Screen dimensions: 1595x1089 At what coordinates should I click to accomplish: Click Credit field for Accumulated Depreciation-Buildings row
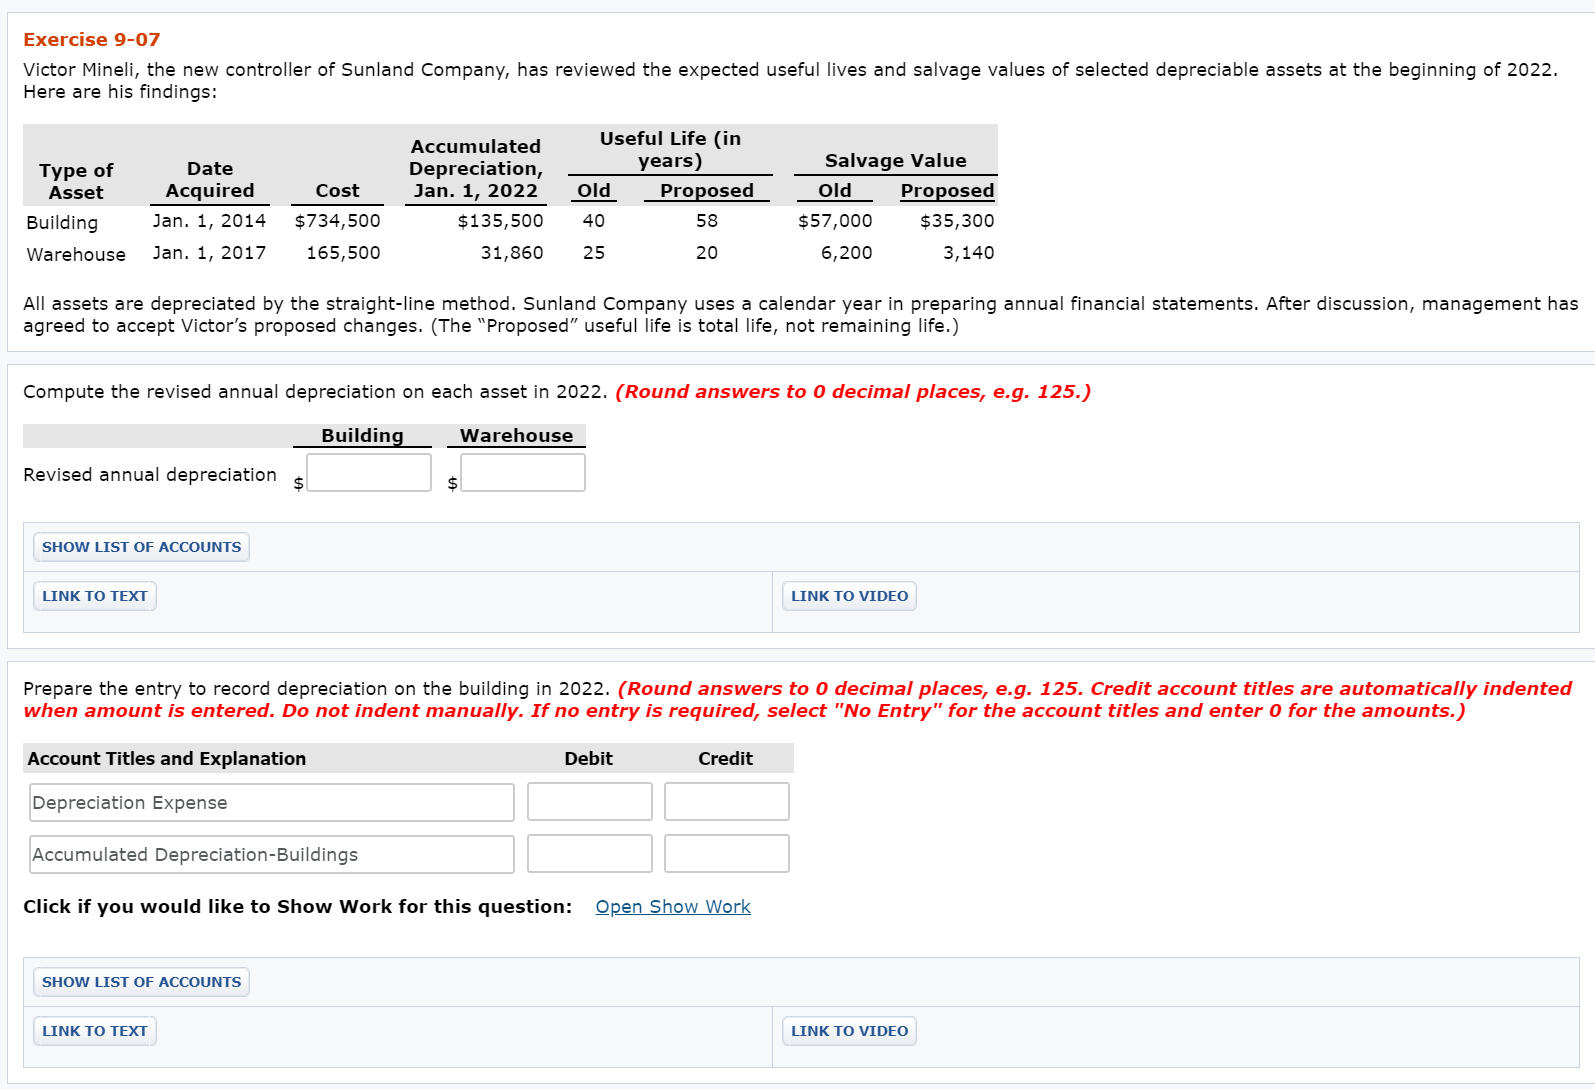[x=727, y=854]
